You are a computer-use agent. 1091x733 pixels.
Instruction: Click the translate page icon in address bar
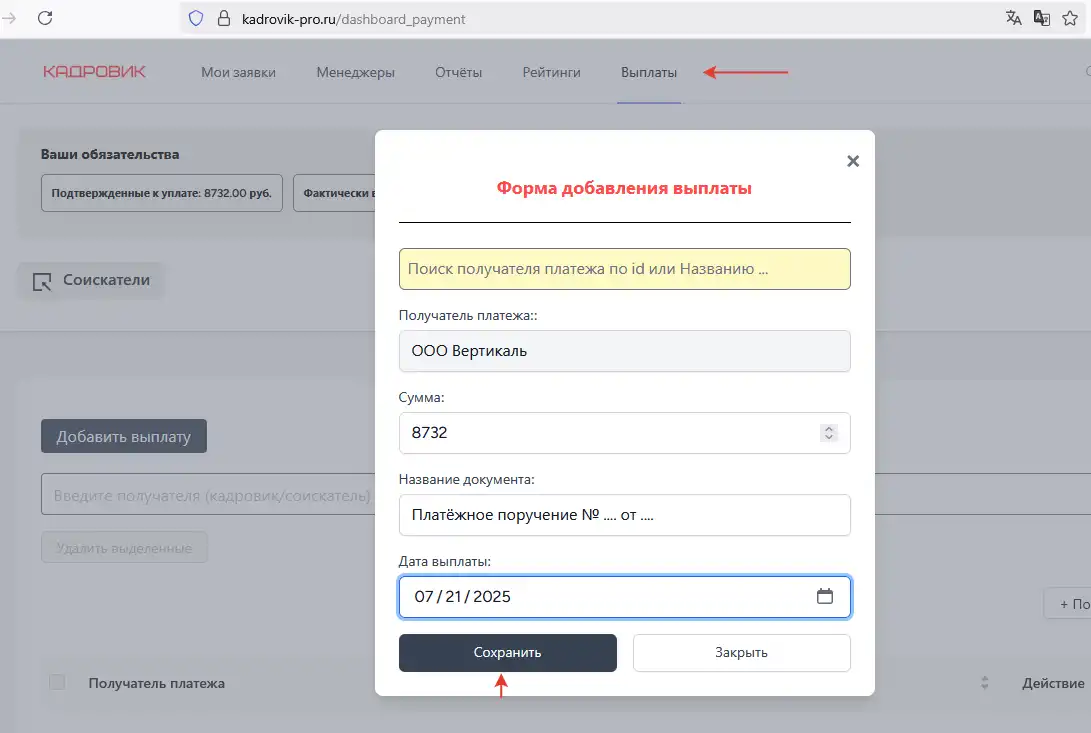1013,18
